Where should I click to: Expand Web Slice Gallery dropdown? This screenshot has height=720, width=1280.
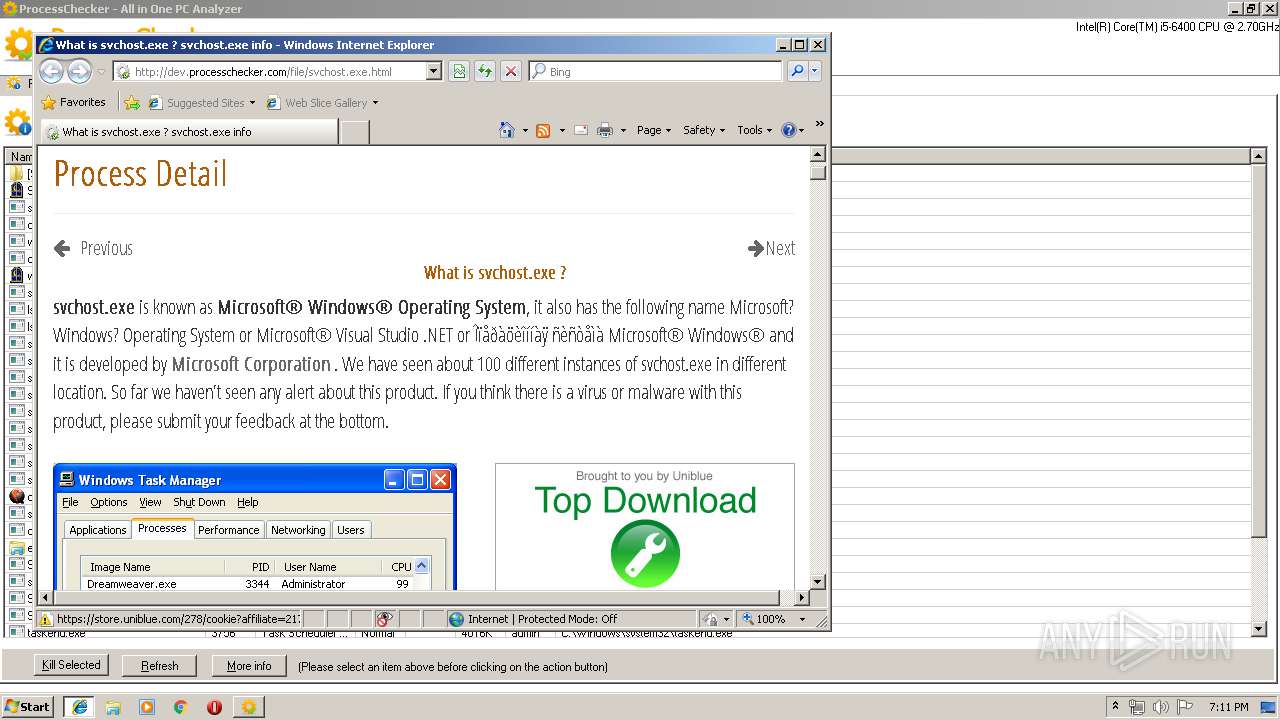tap(375, 102)
